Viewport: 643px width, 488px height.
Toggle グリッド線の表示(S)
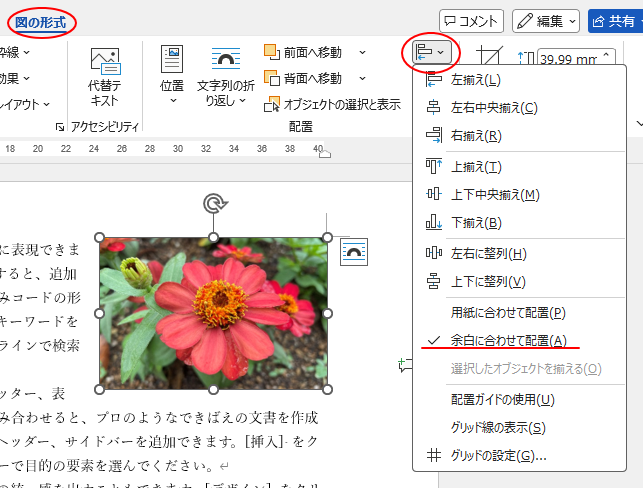pyautogui.click(x=519, y=428)
